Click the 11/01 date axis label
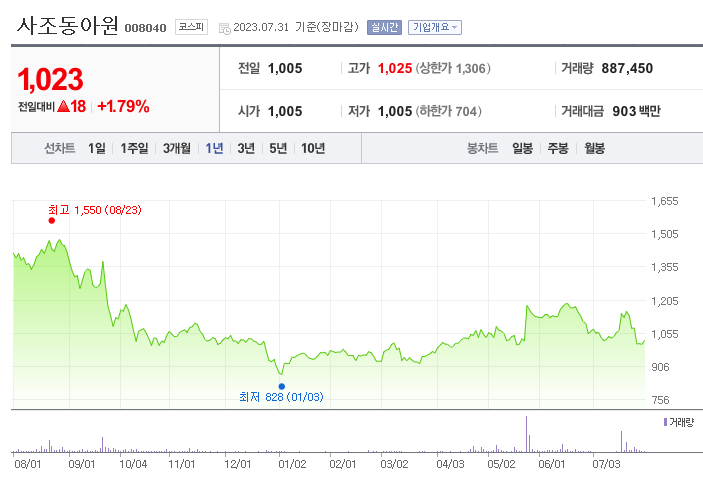Viewport: 703px width, 487px height. (x=182, y=464)
